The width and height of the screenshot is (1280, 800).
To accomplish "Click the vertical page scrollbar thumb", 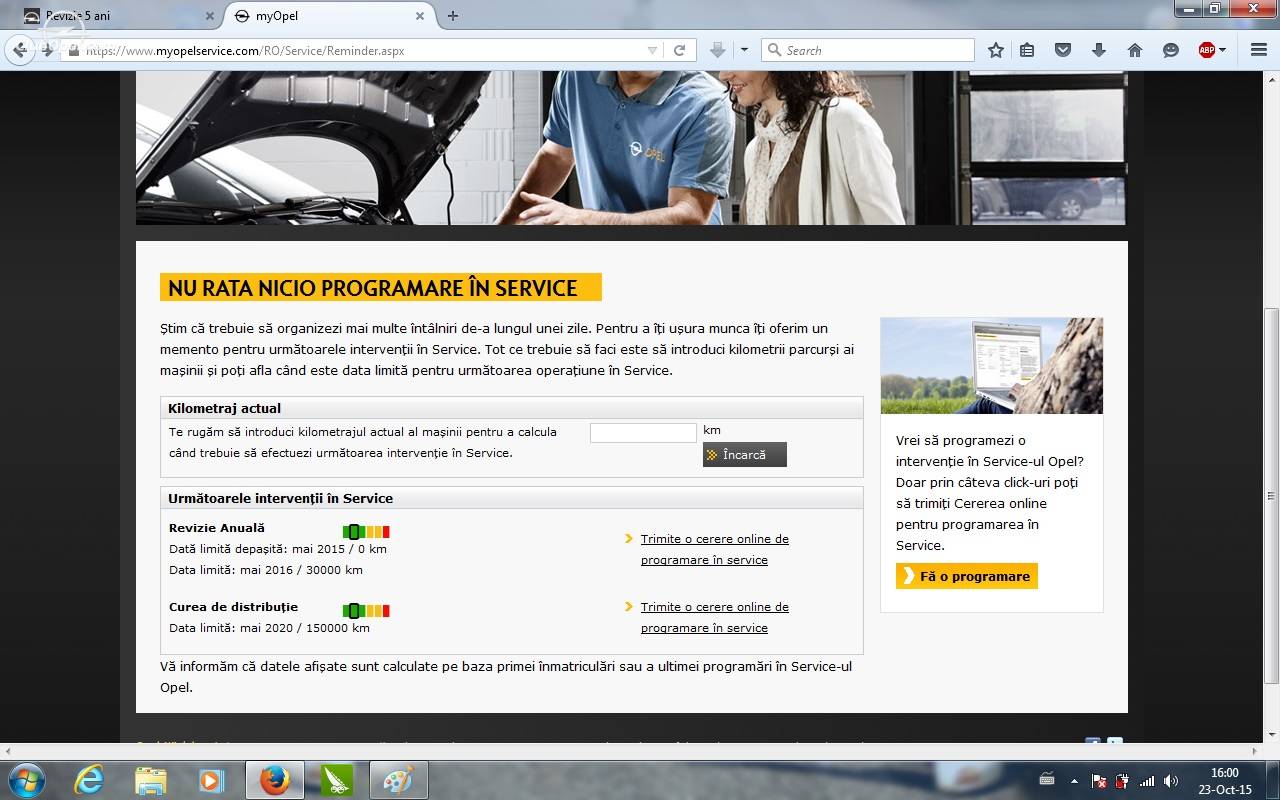I will pyautogui.click(x=1271, y=496).
